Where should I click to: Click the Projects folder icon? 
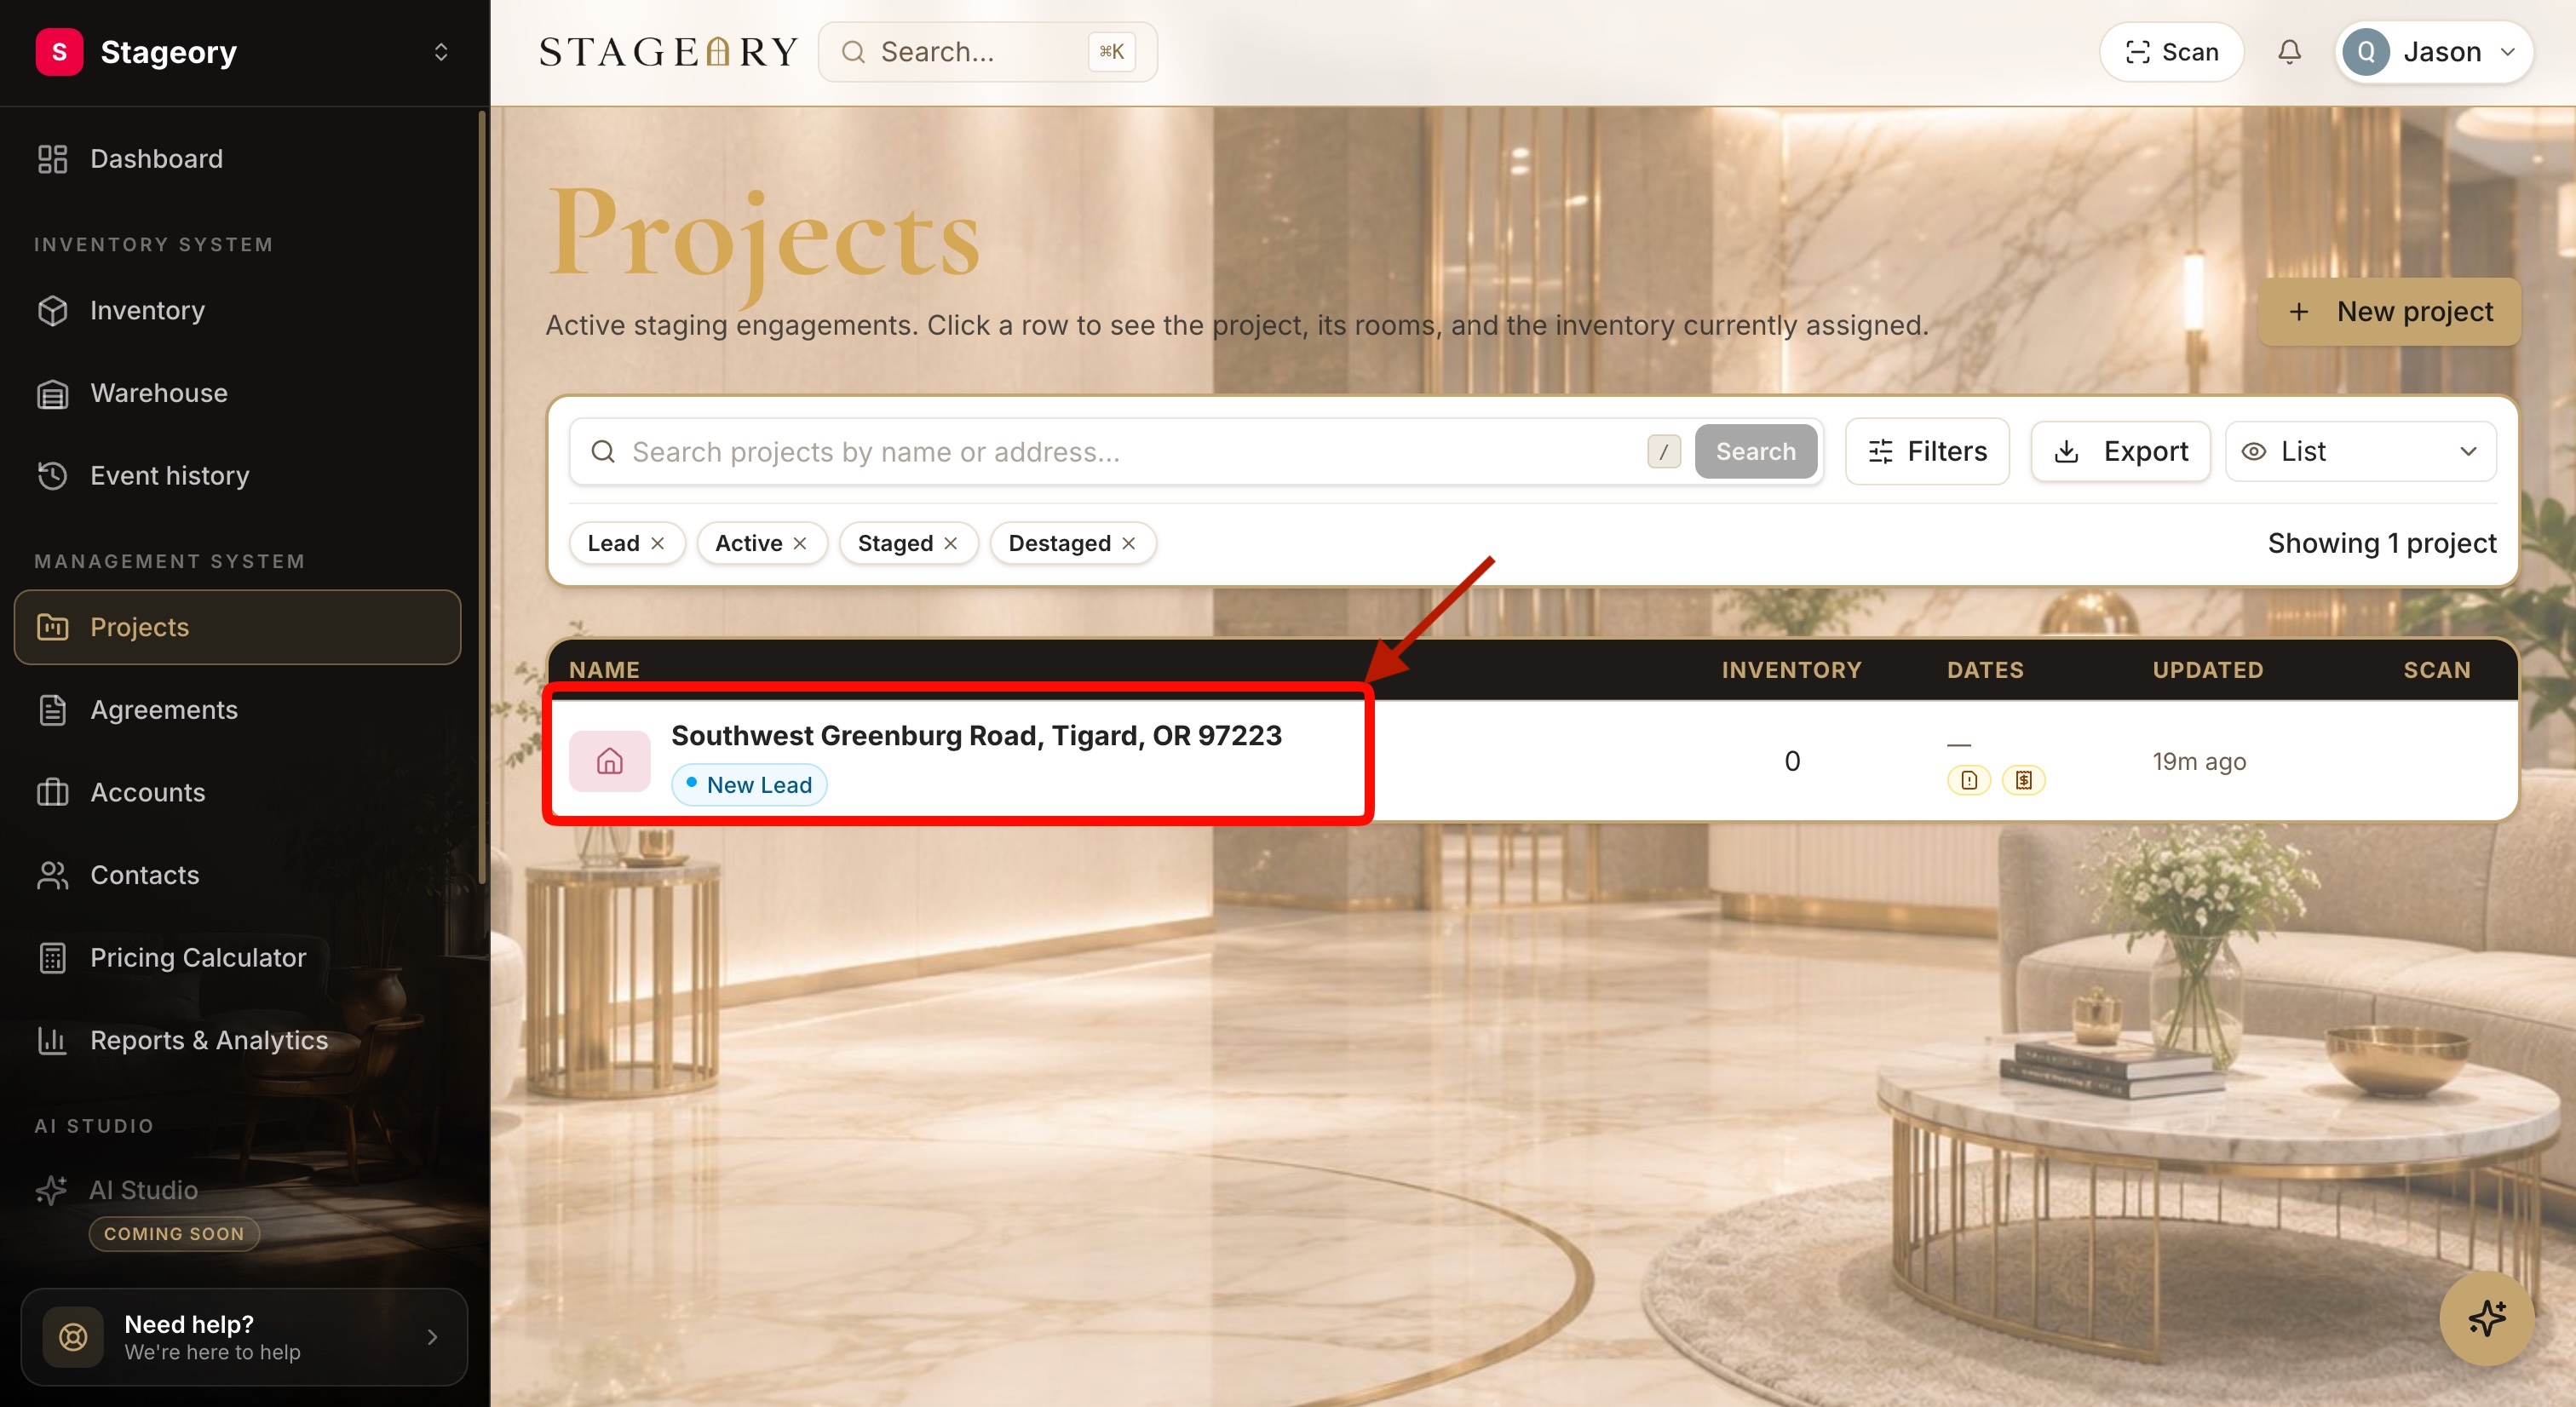coord(52,627)
